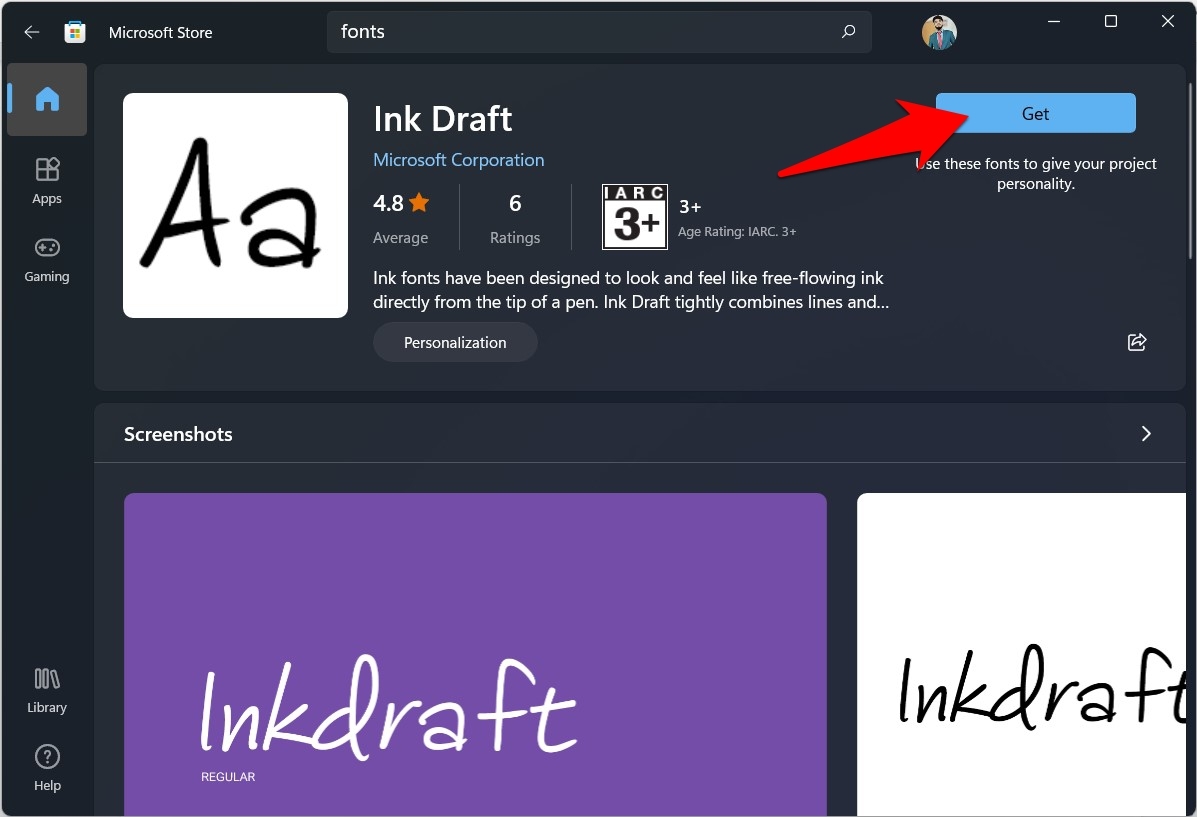1197x817 pixels.
Task: Share the Ink Draft app
Action: (1137, 342)
